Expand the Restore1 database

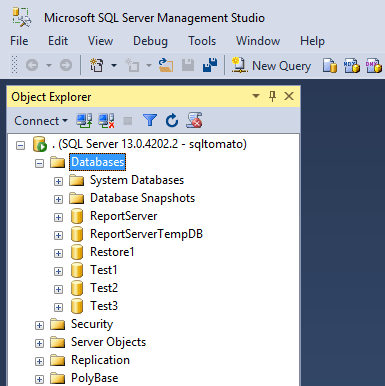click(58, 254)
